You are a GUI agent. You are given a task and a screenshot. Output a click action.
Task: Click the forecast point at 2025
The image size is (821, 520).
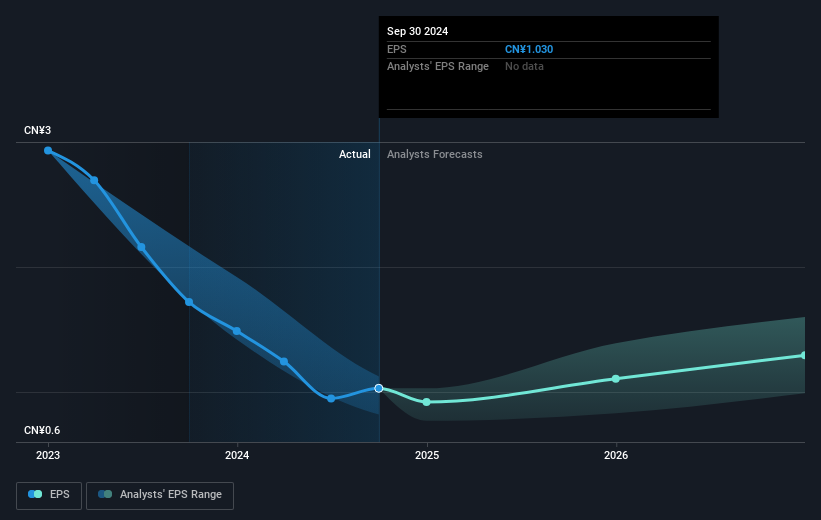click(427, 402)
